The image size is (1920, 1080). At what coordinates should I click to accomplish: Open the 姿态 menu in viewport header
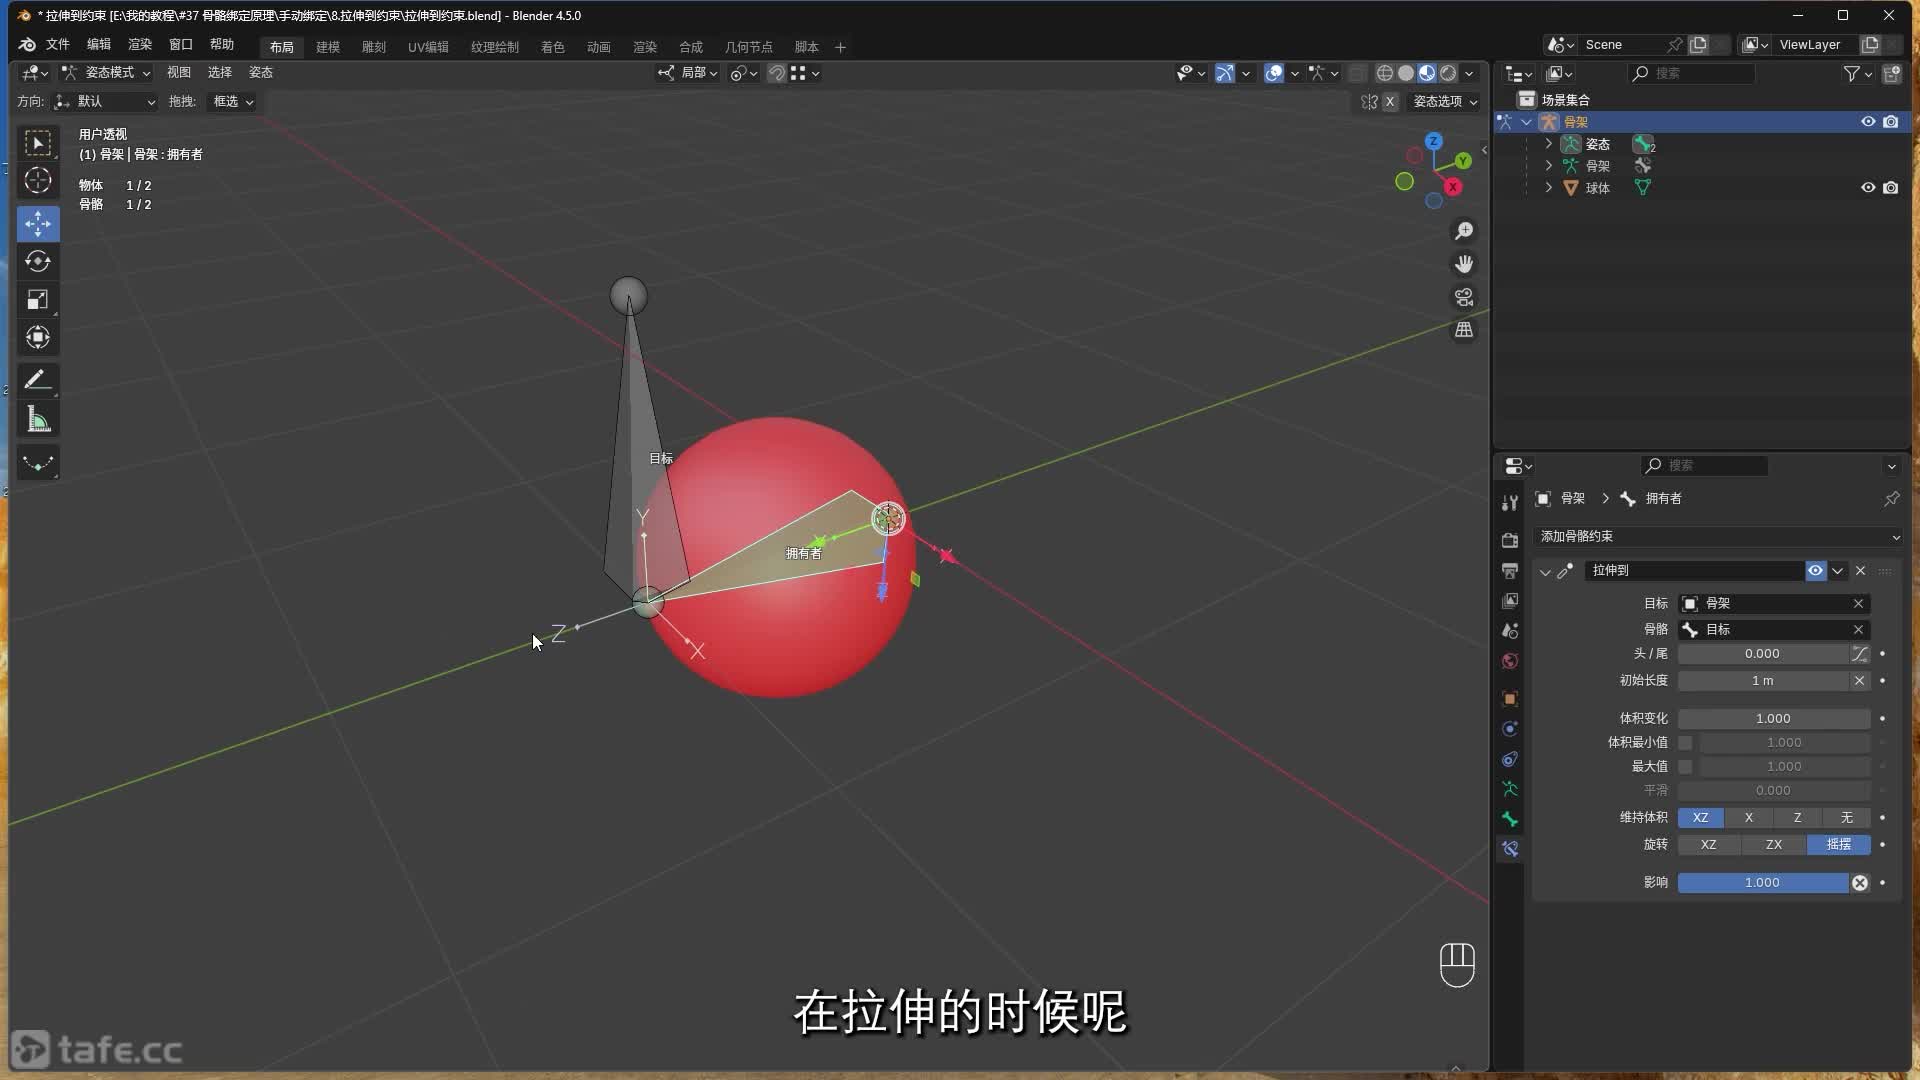pyautogui.click(x=261, y=72)
